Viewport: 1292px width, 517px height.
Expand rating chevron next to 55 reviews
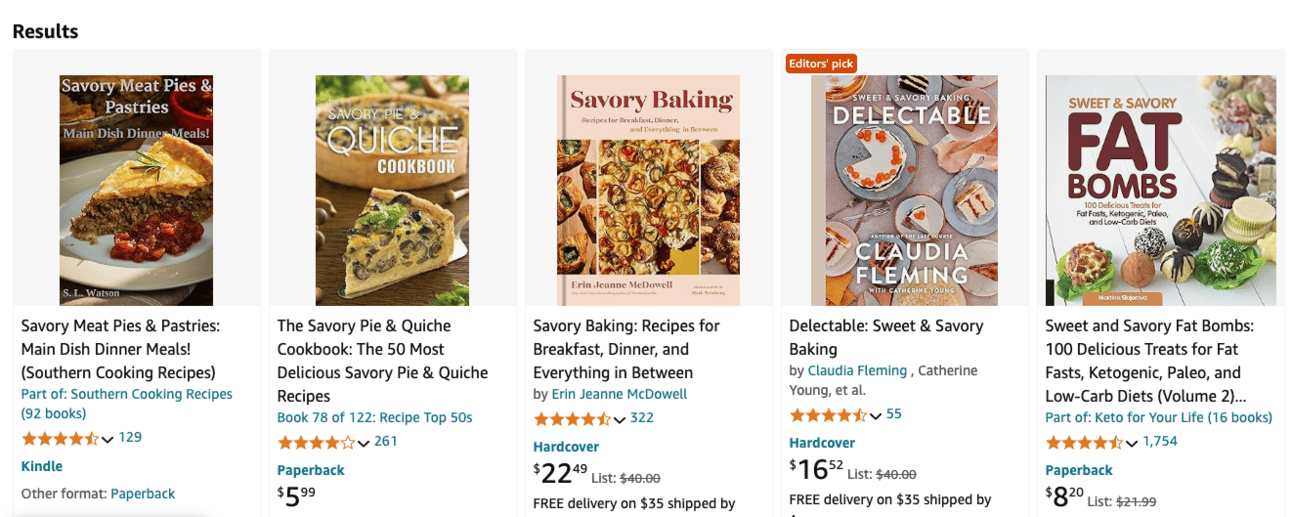876,415
